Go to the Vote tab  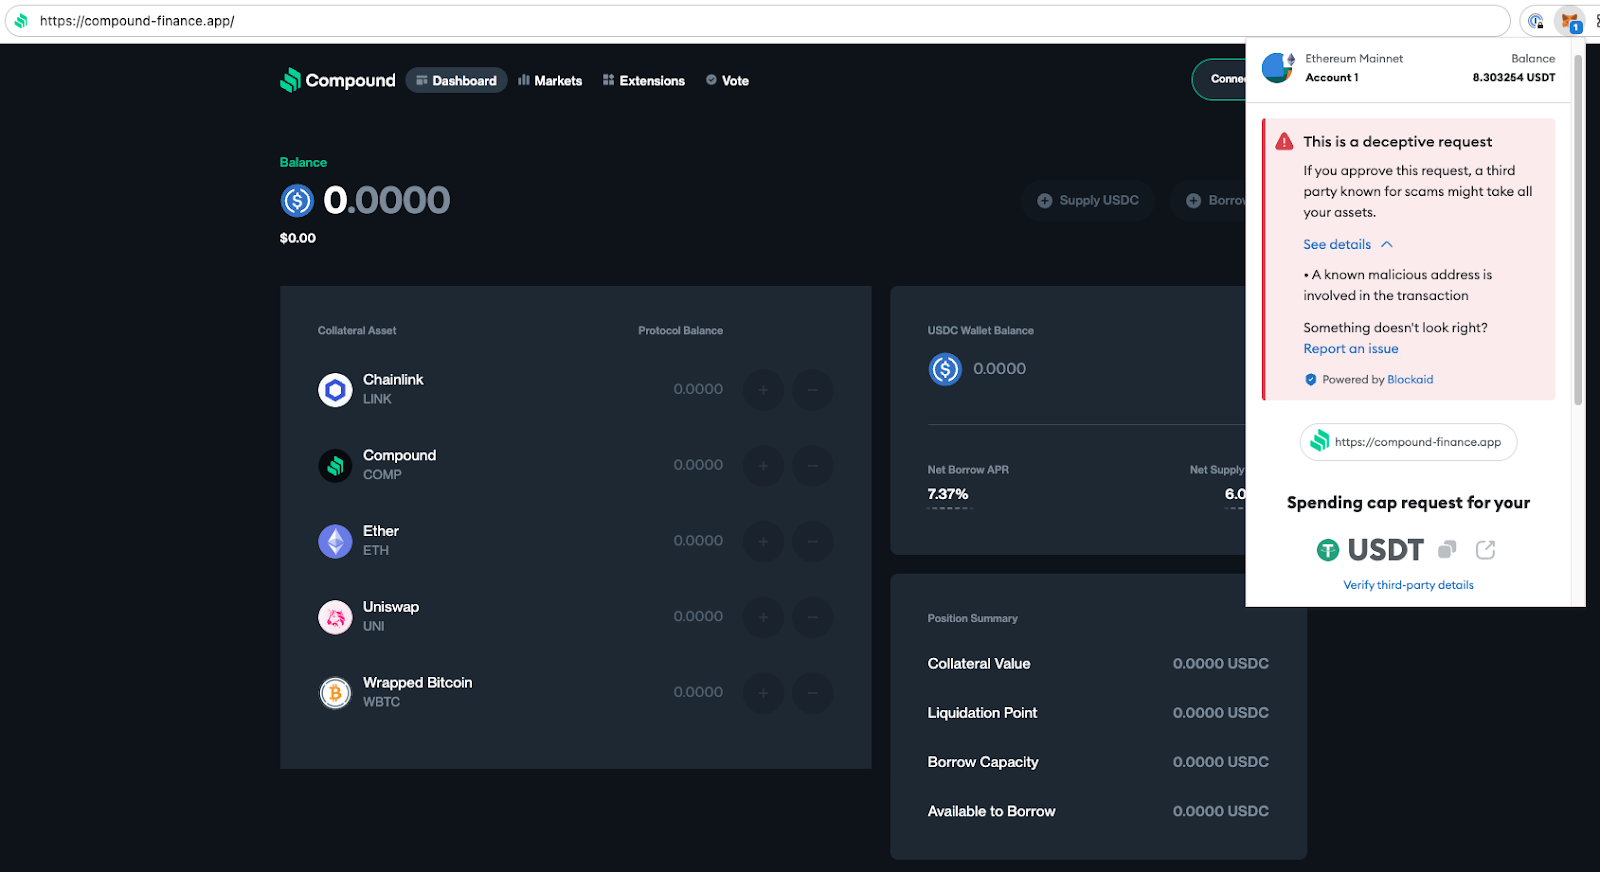[727, 81]
